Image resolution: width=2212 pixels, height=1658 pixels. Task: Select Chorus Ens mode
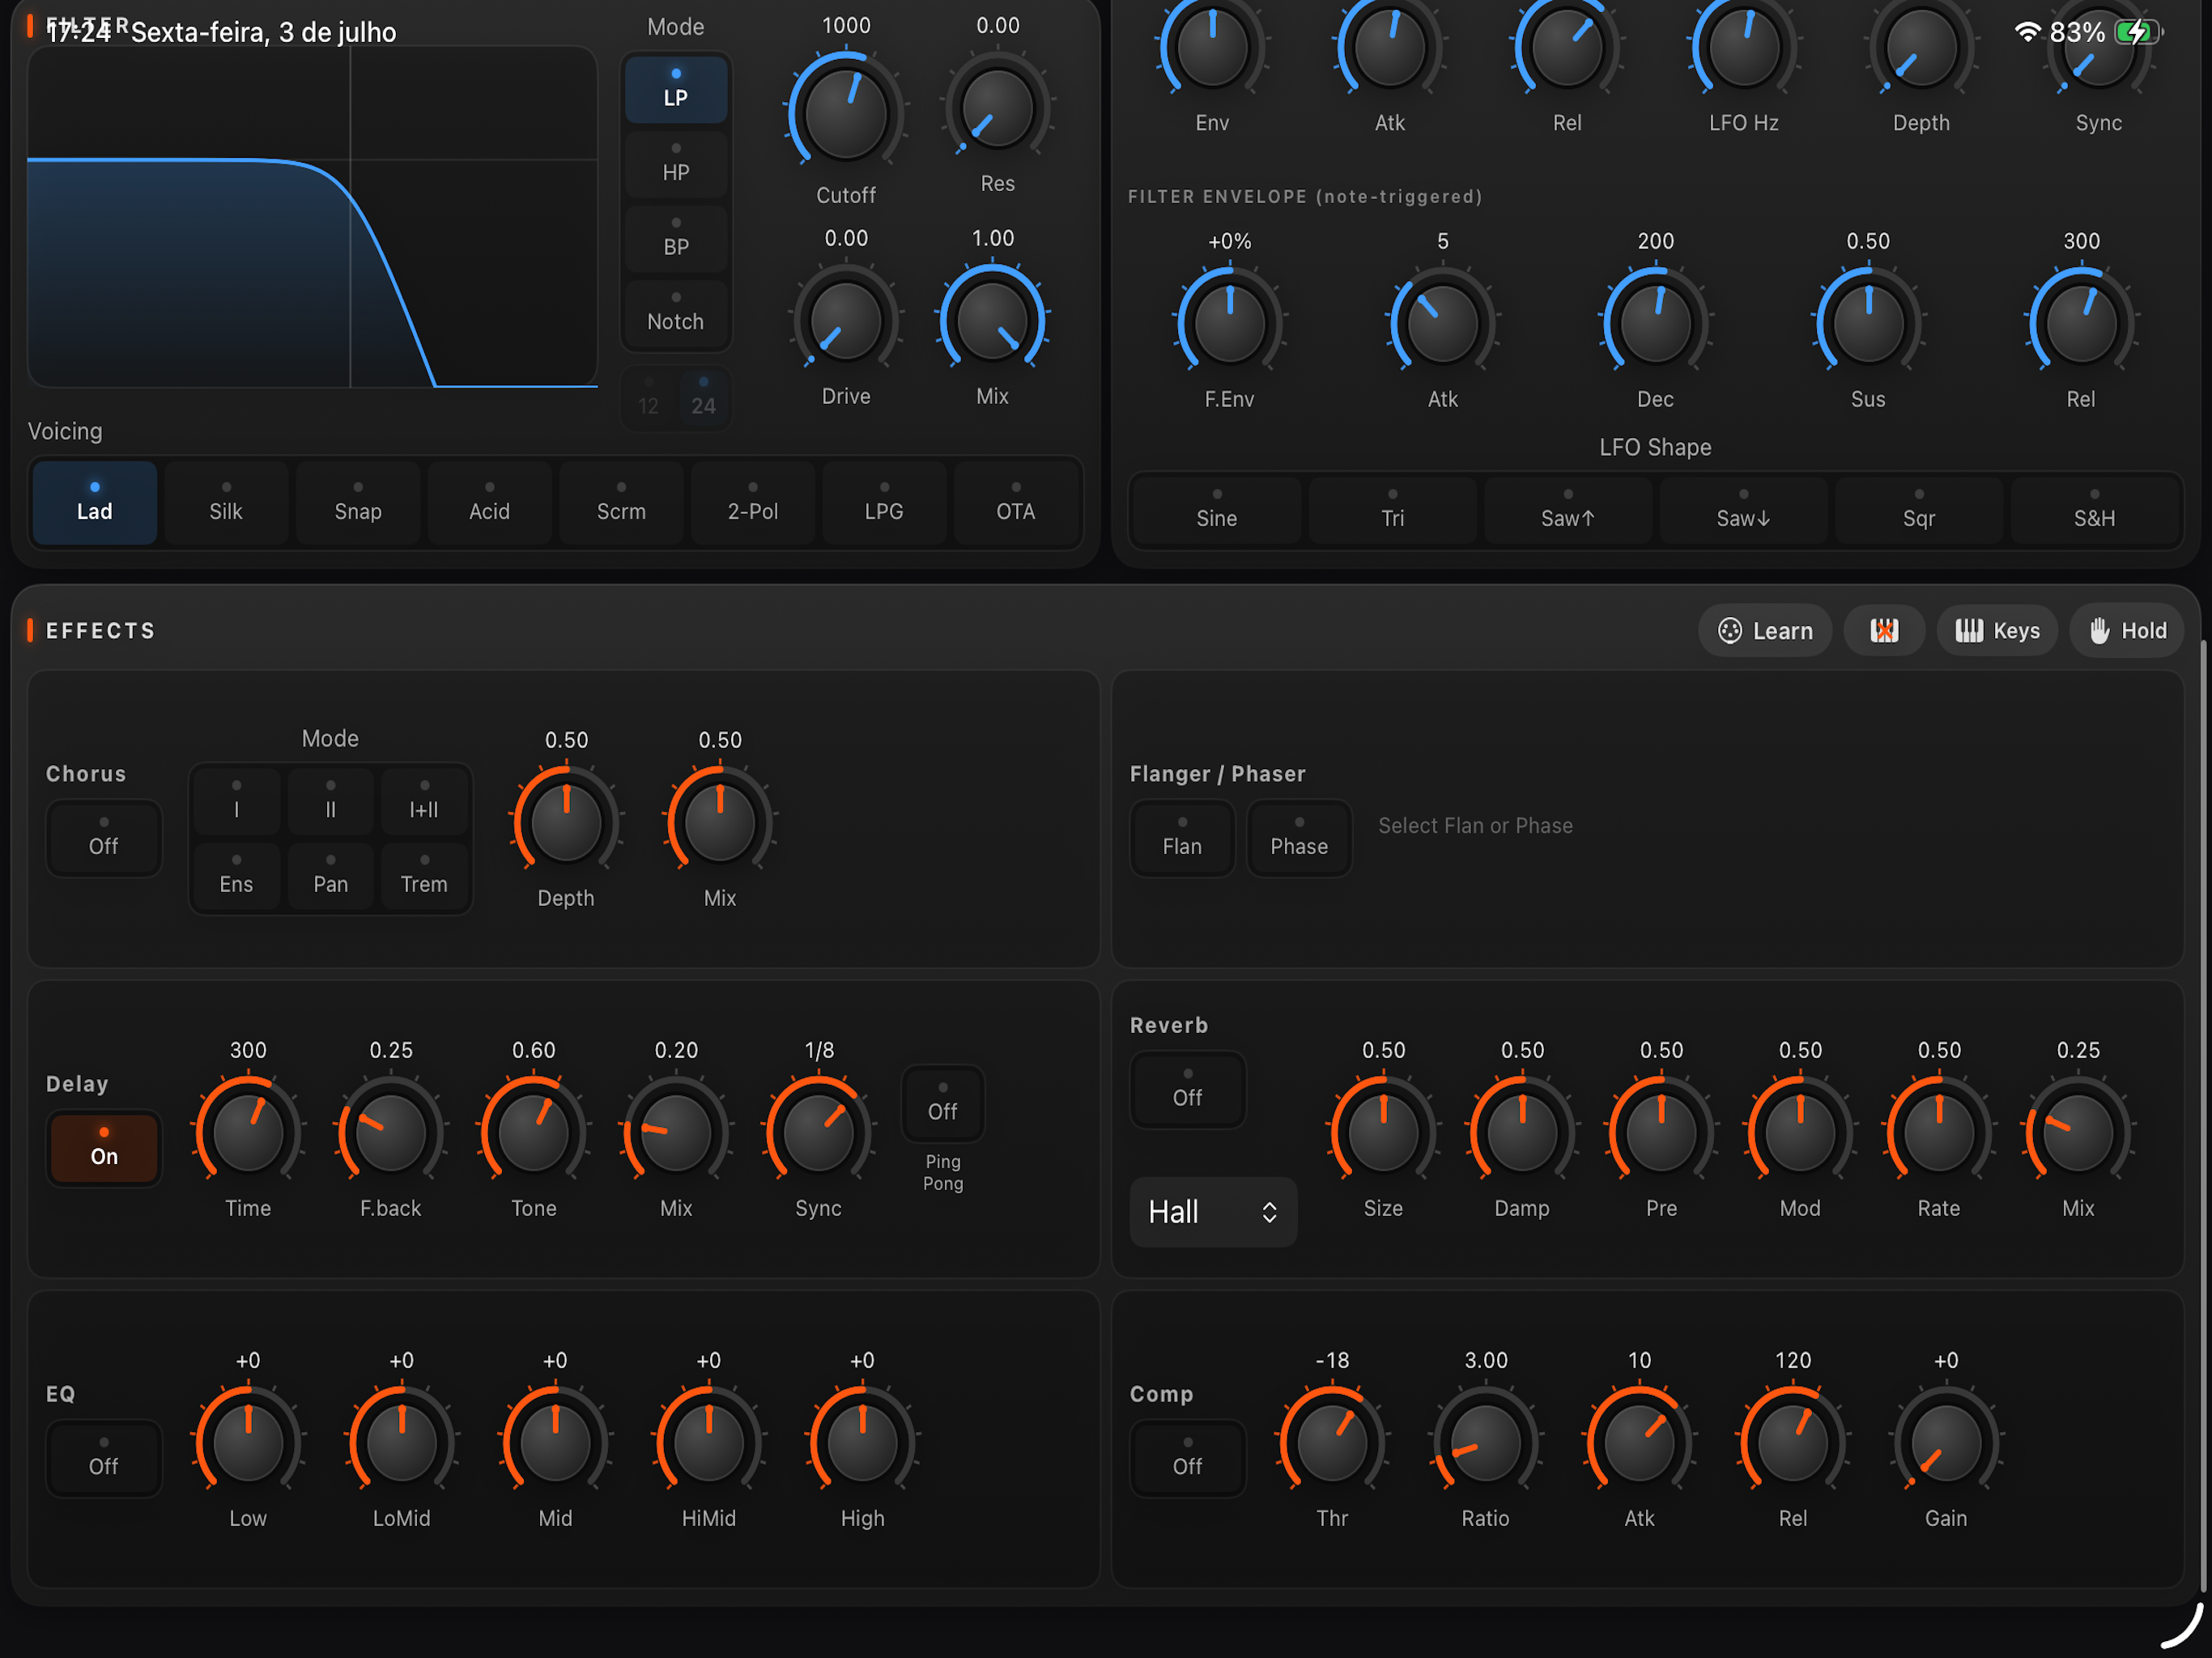(237, 876)
